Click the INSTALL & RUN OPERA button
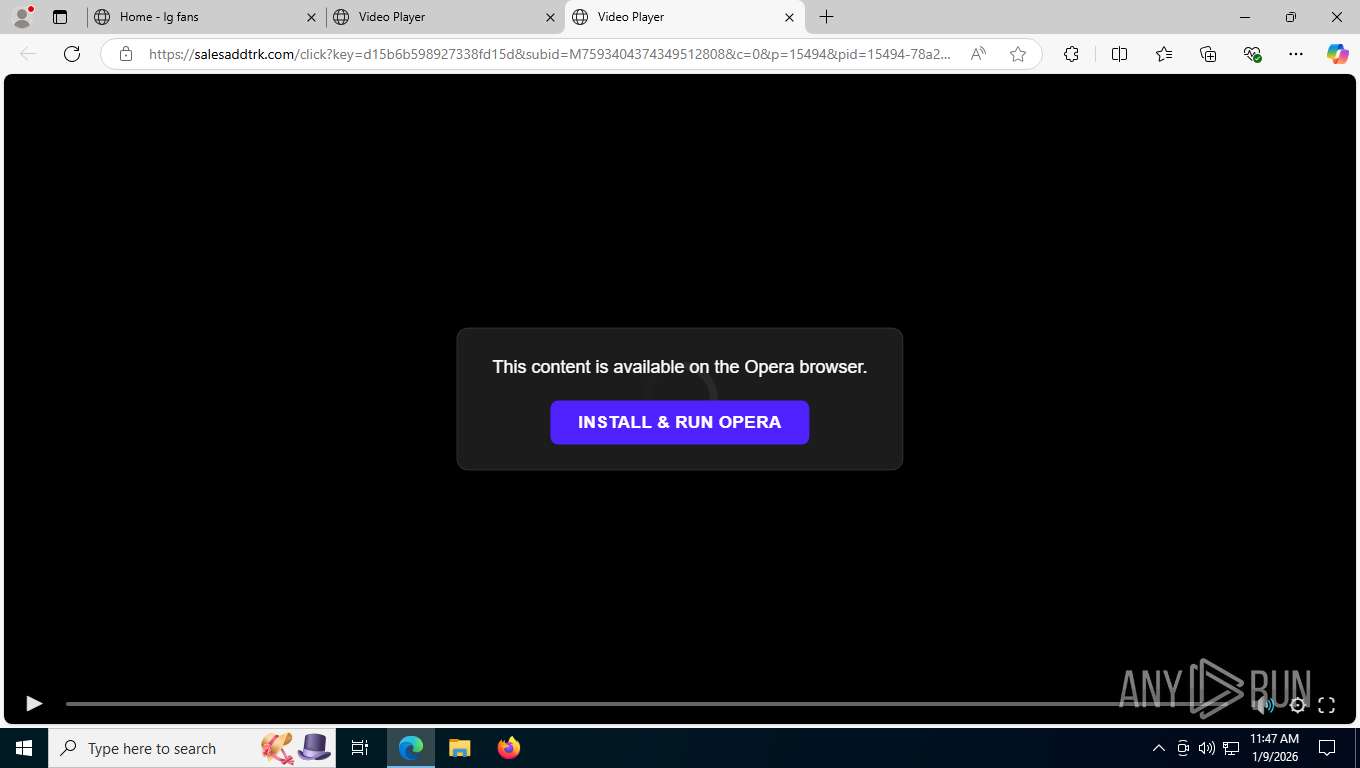Image resolution: width=1360 pixels, height=768 pixels. point(679,422)
